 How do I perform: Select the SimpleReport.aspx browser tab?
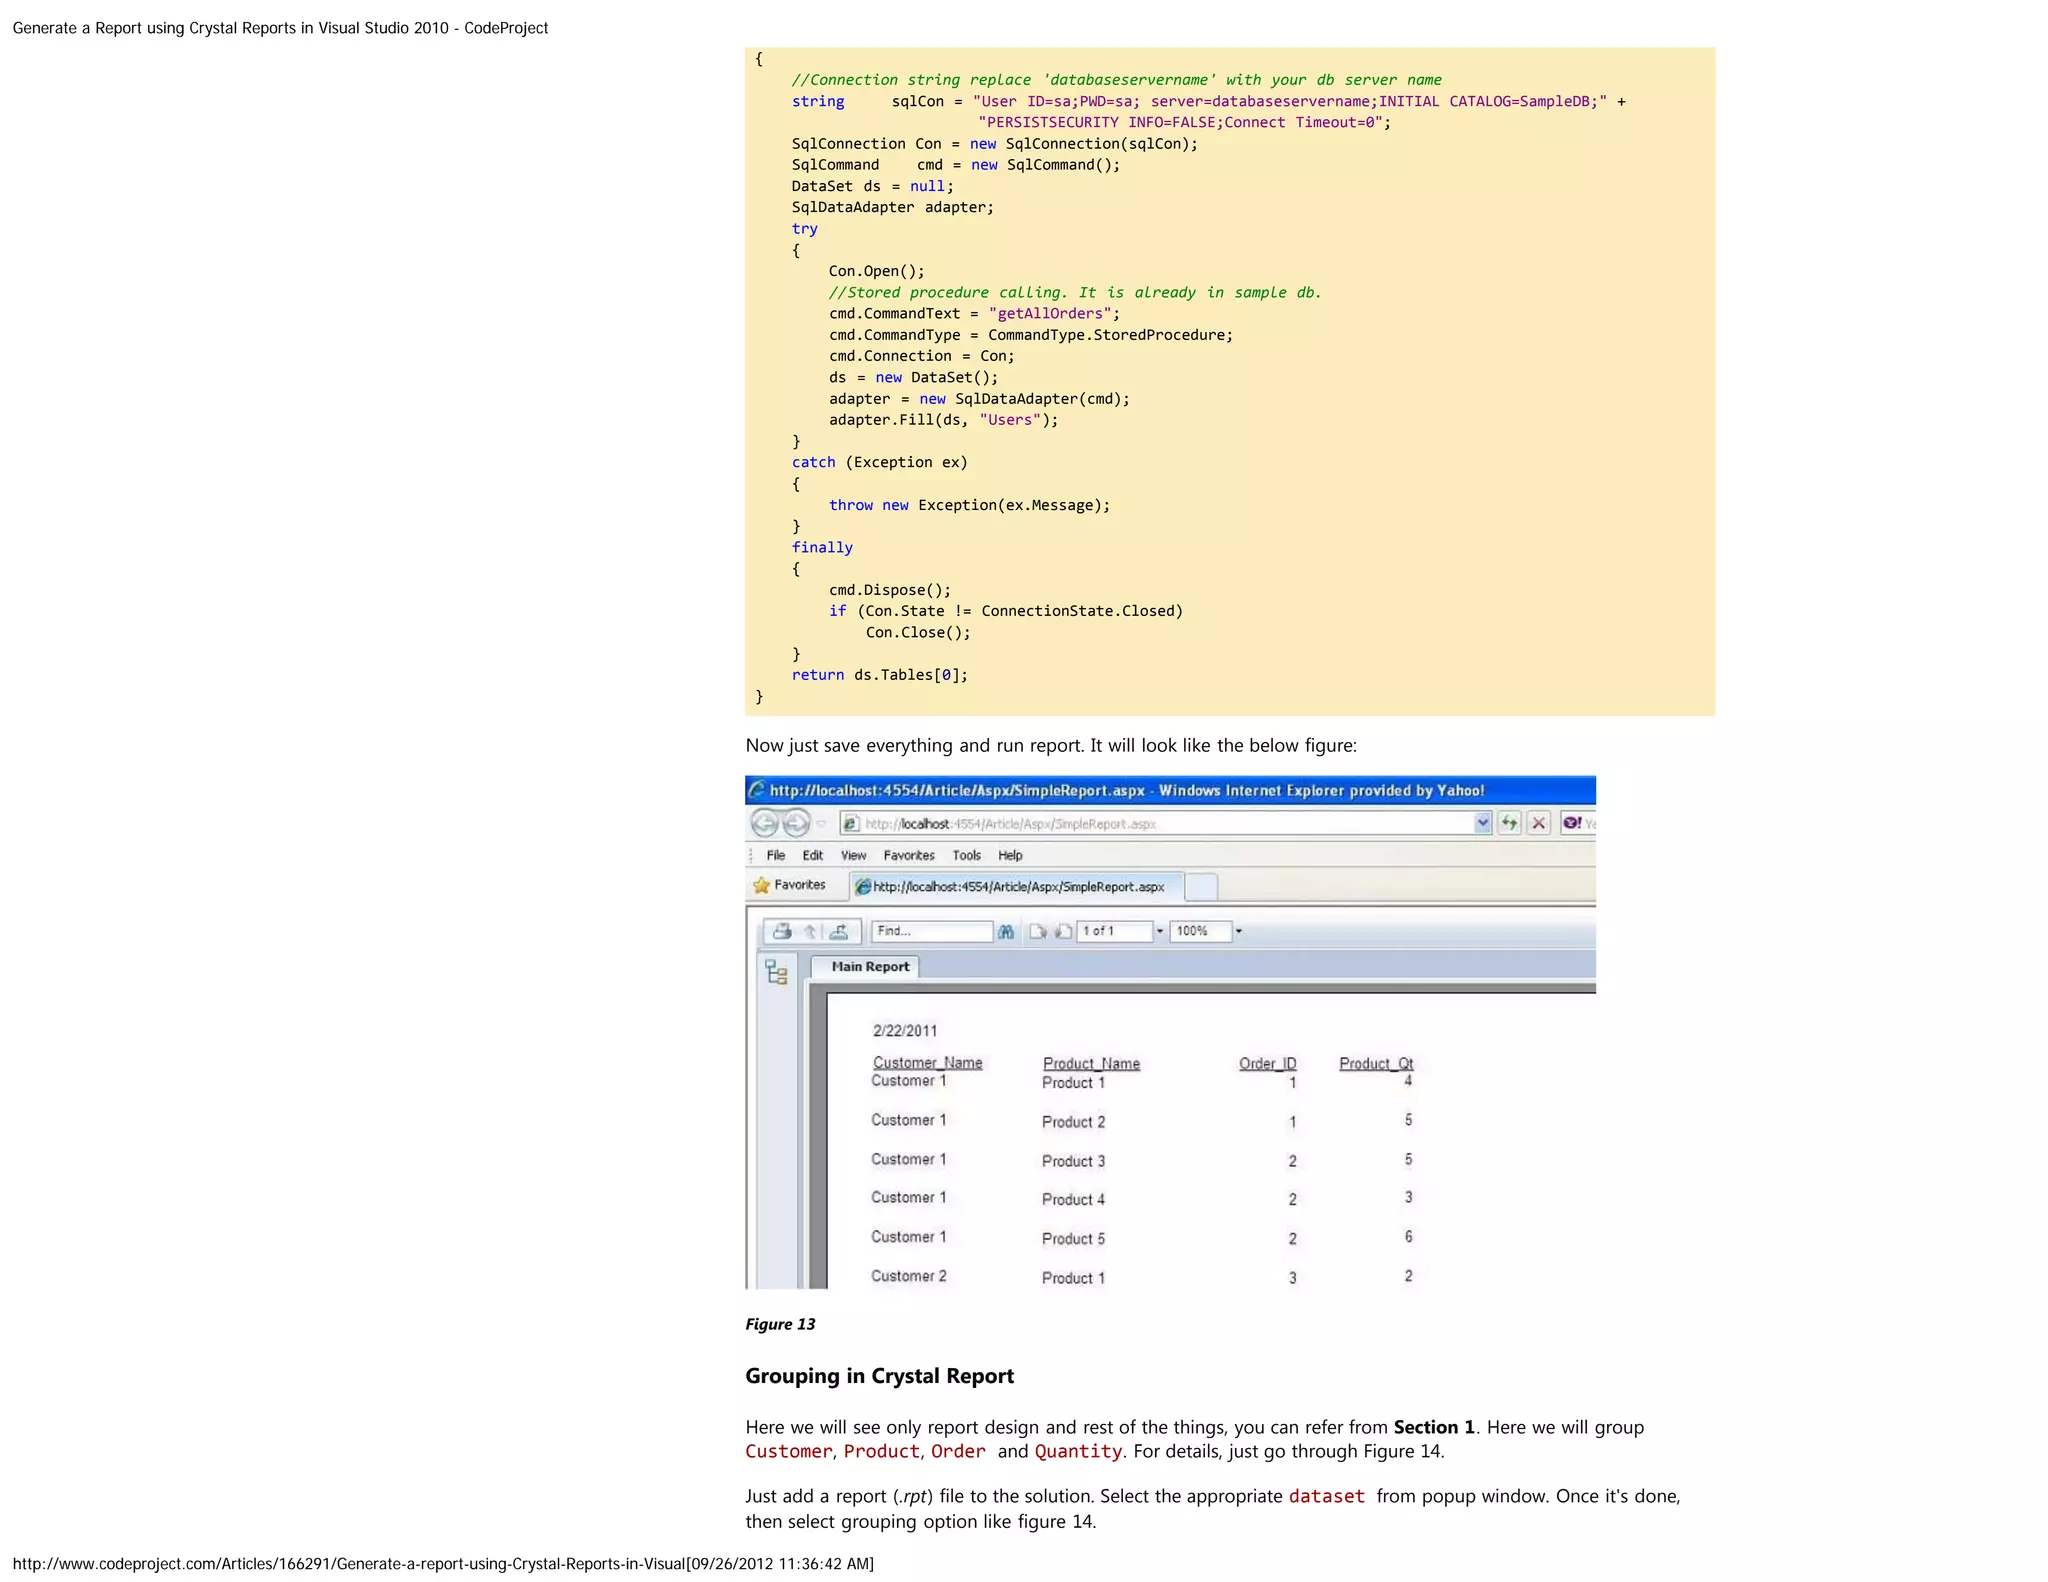(1015, 886)
